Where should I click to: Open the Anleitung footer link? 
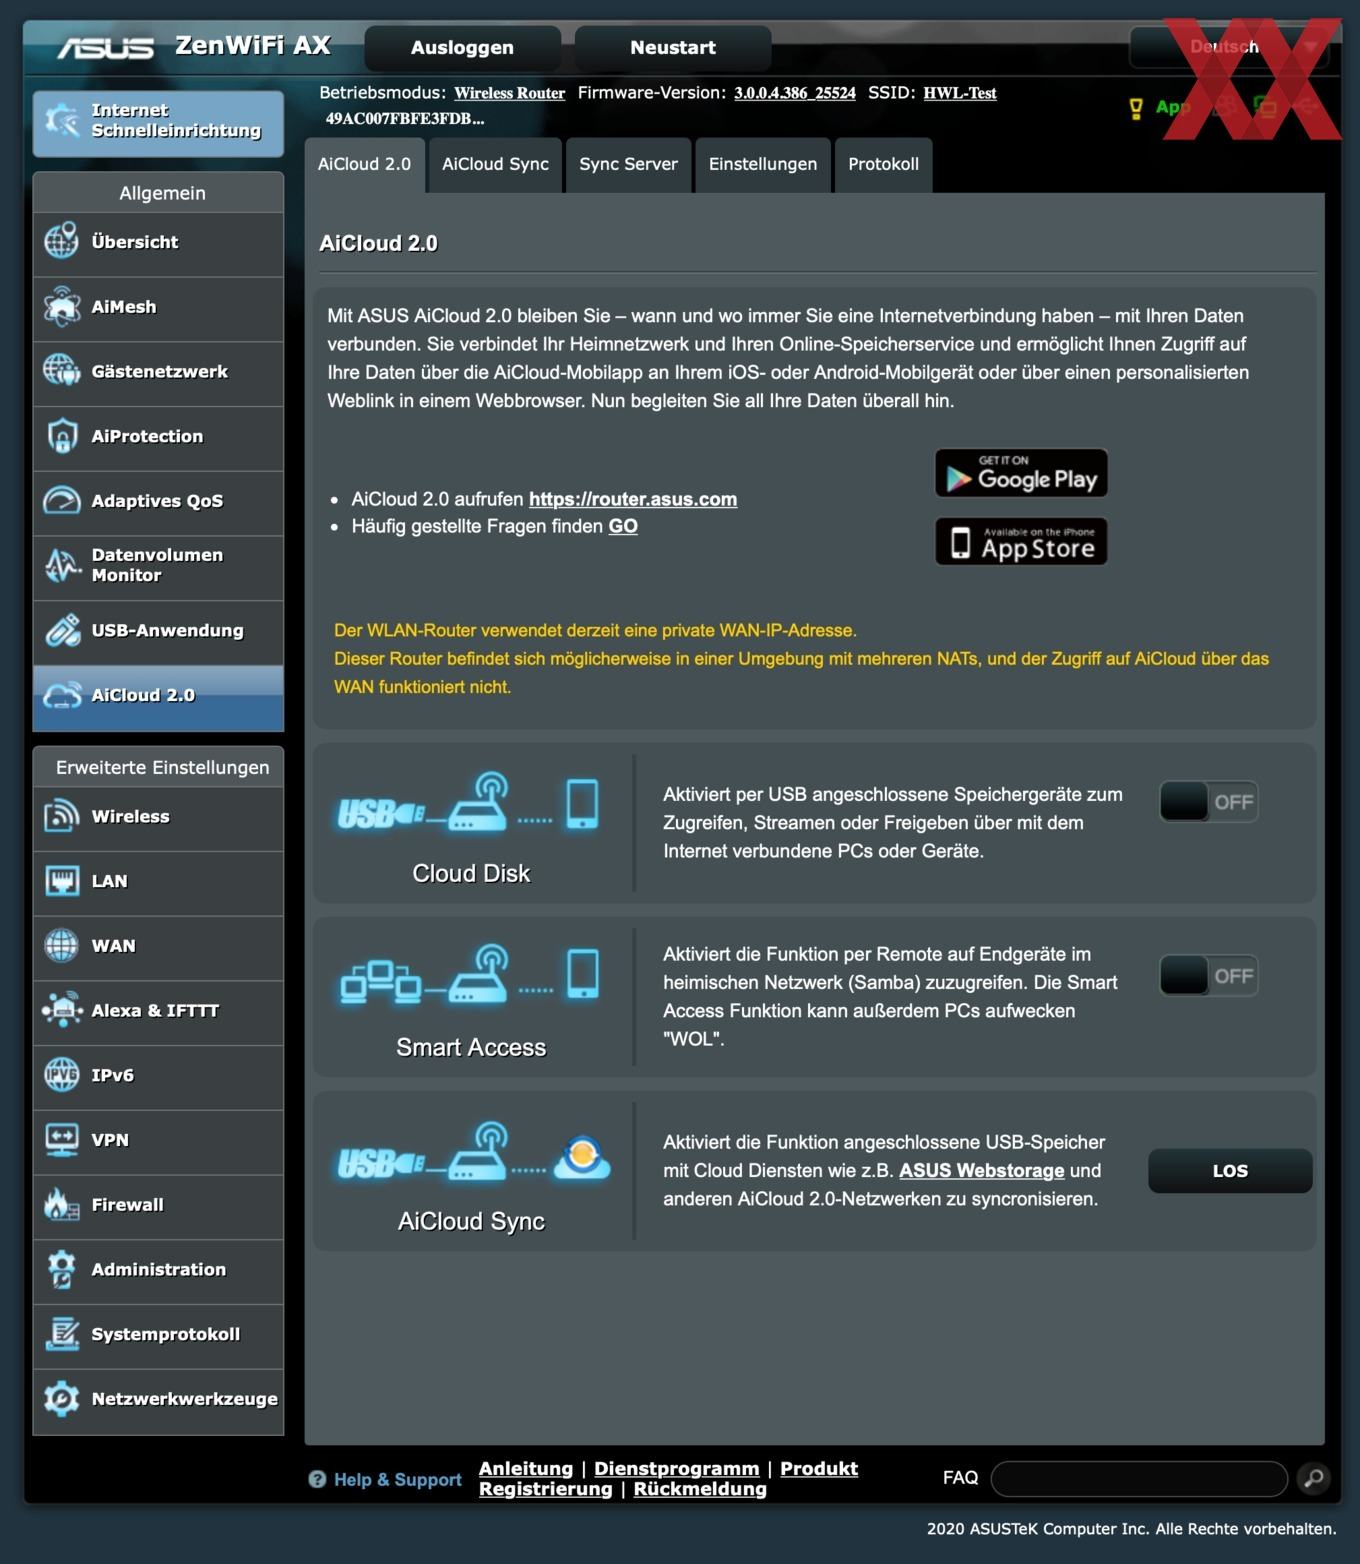pyautogui.click(x=526, y=1468)
